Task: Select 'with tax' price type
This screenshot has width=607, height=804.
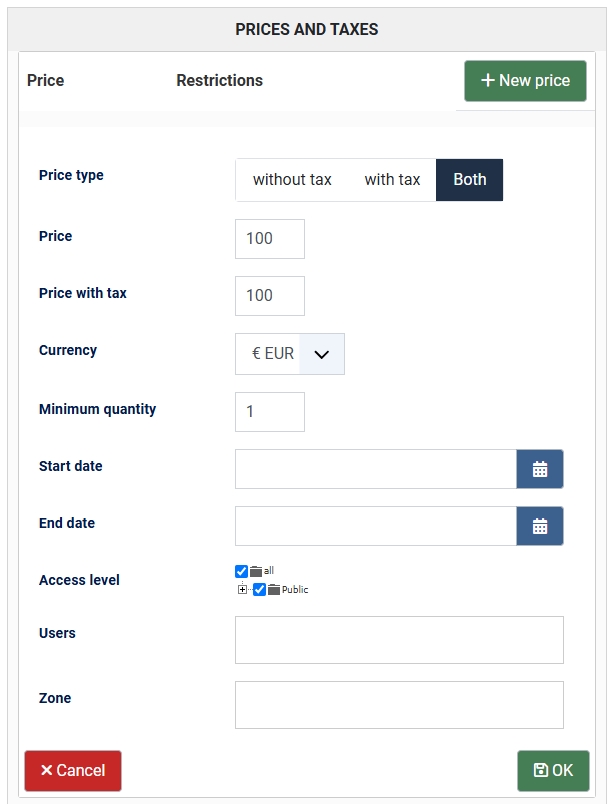Action: pos(392,180)
